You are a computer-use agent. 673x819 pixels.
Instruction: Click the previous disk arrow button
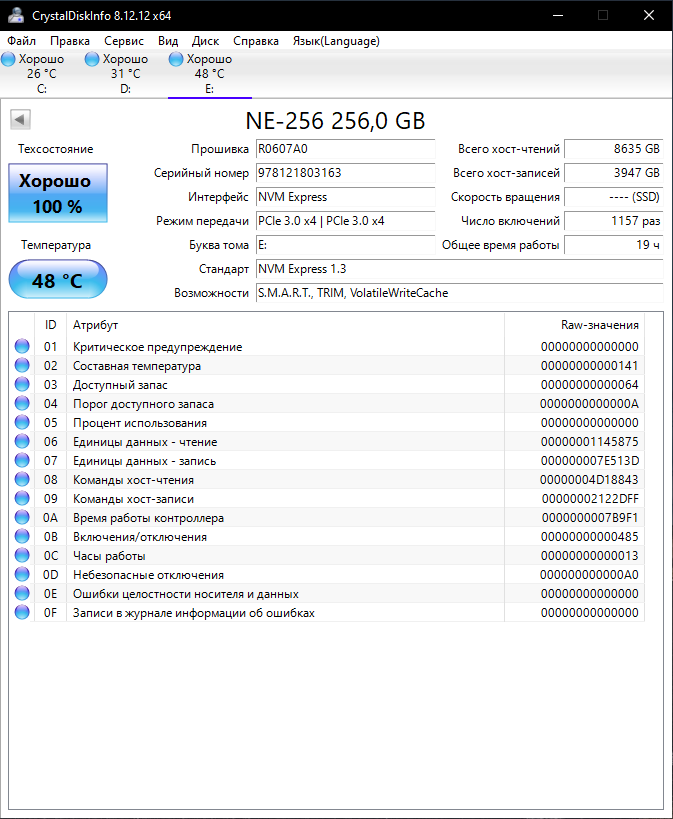20,120
